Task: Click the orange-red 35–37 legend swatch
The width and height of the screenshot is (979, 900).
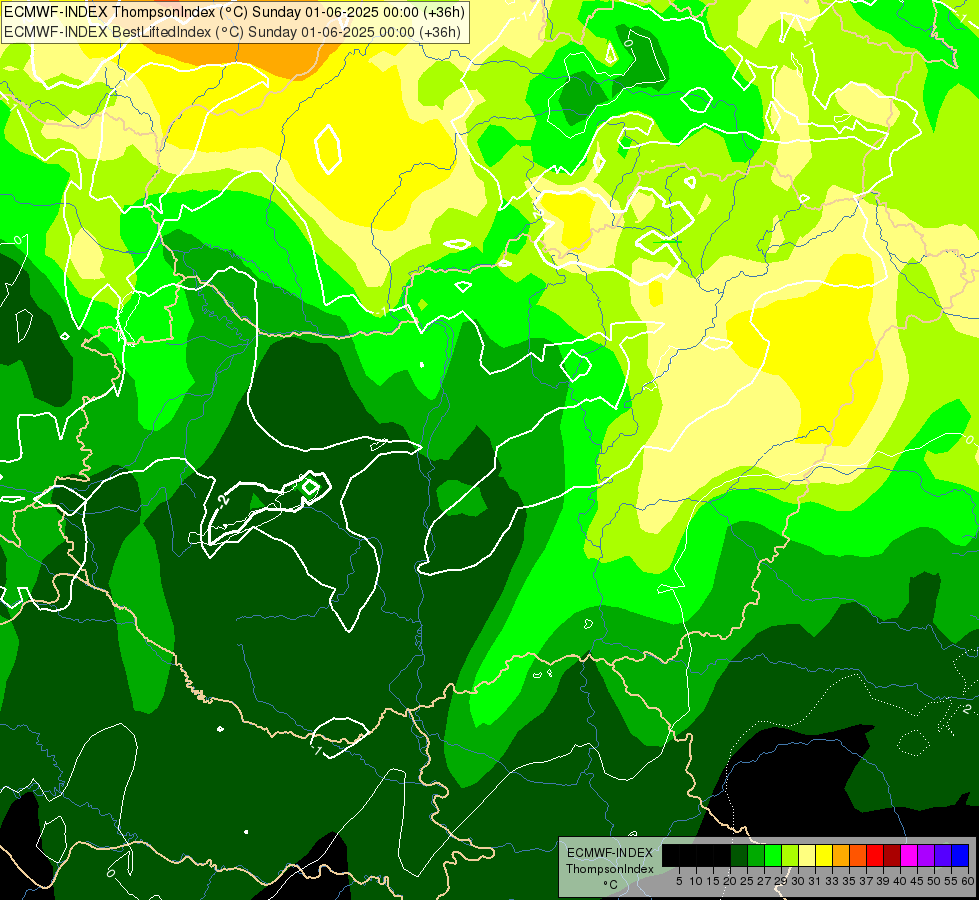Action: (858, 855)
